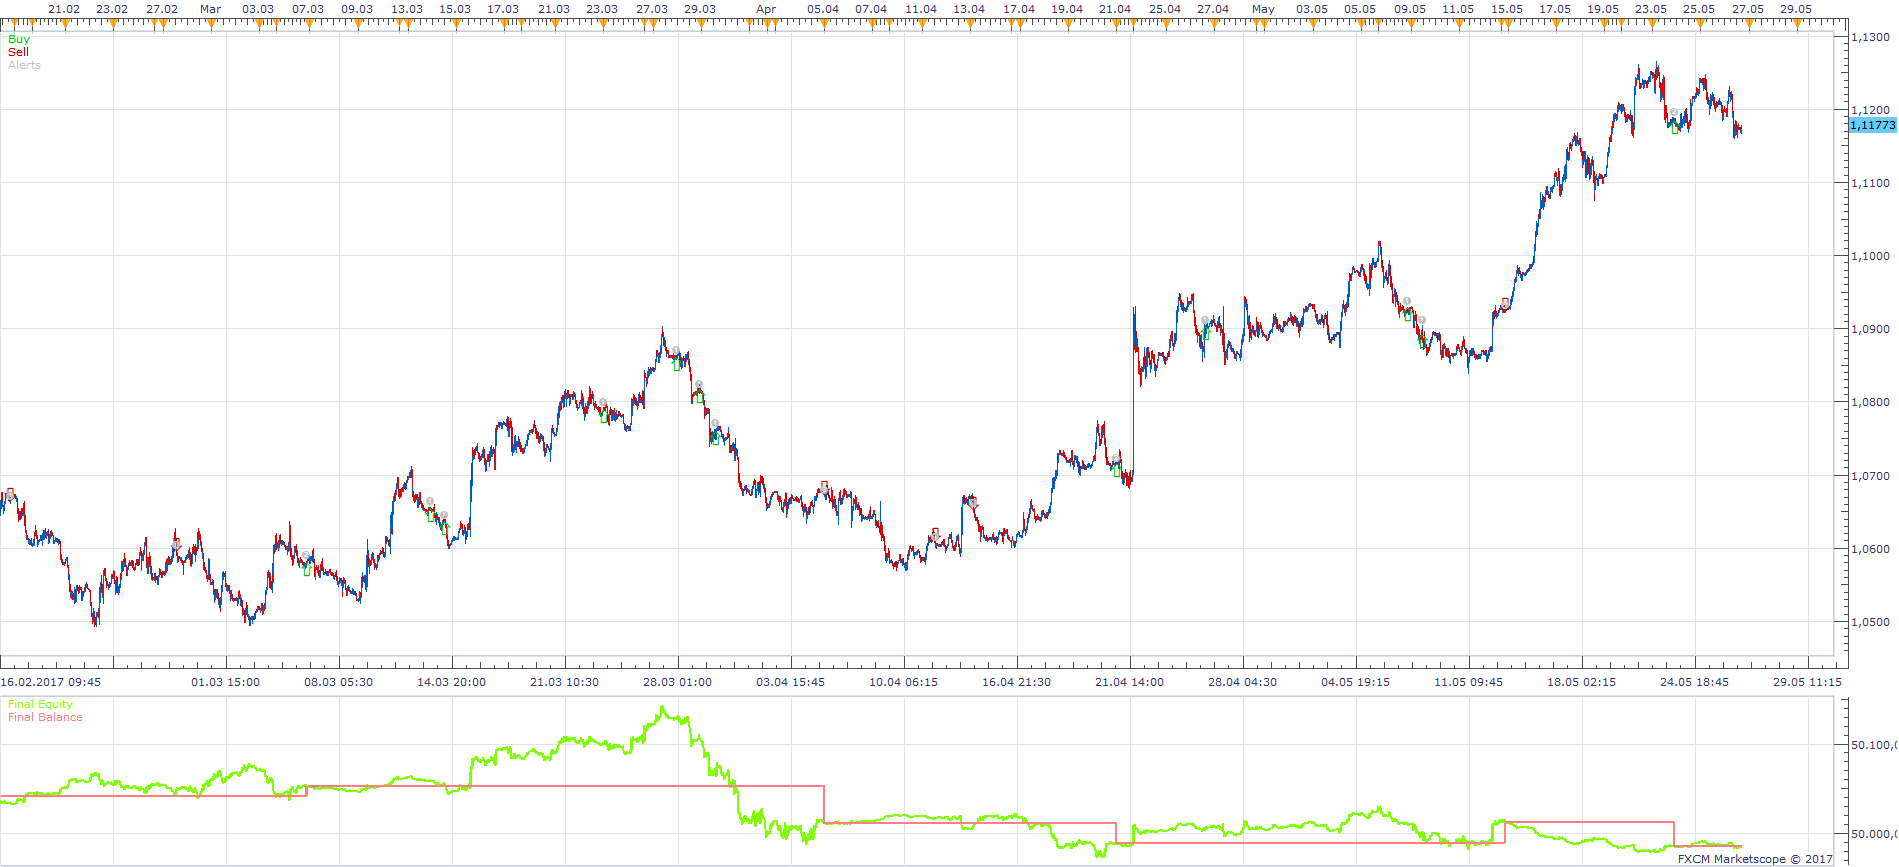Click the FXCM Marketscope copyright text
The width and height of the screenshot is (1899, 867).
tap(1755, 859)
